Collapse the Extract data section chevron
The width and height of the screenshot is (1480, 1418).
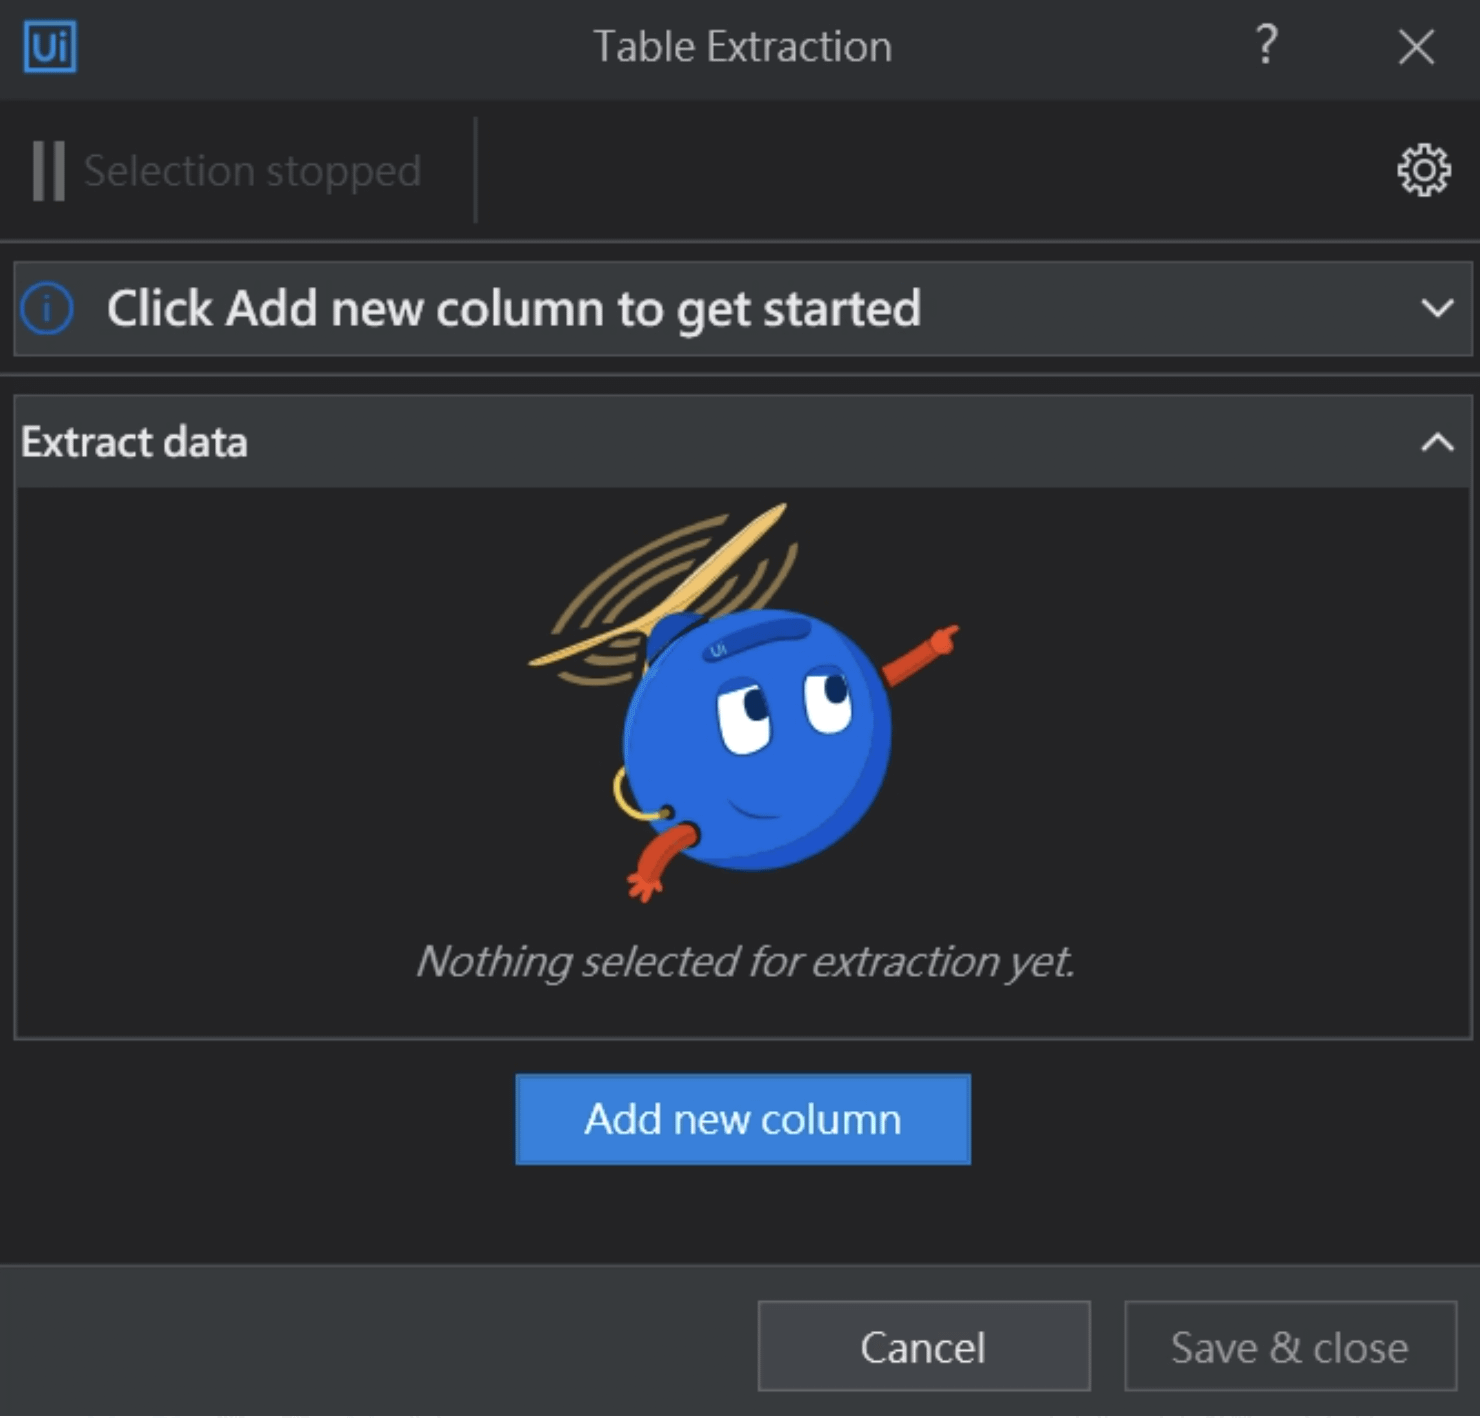pos(1437,442)
